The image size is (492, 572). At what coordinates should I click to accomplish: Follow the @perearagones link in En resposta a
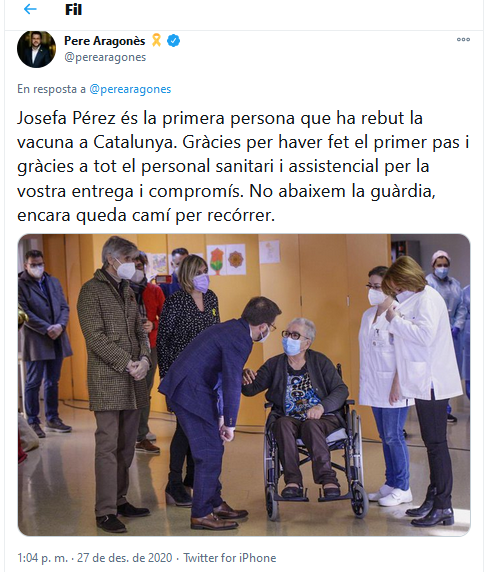coord(130,89)
